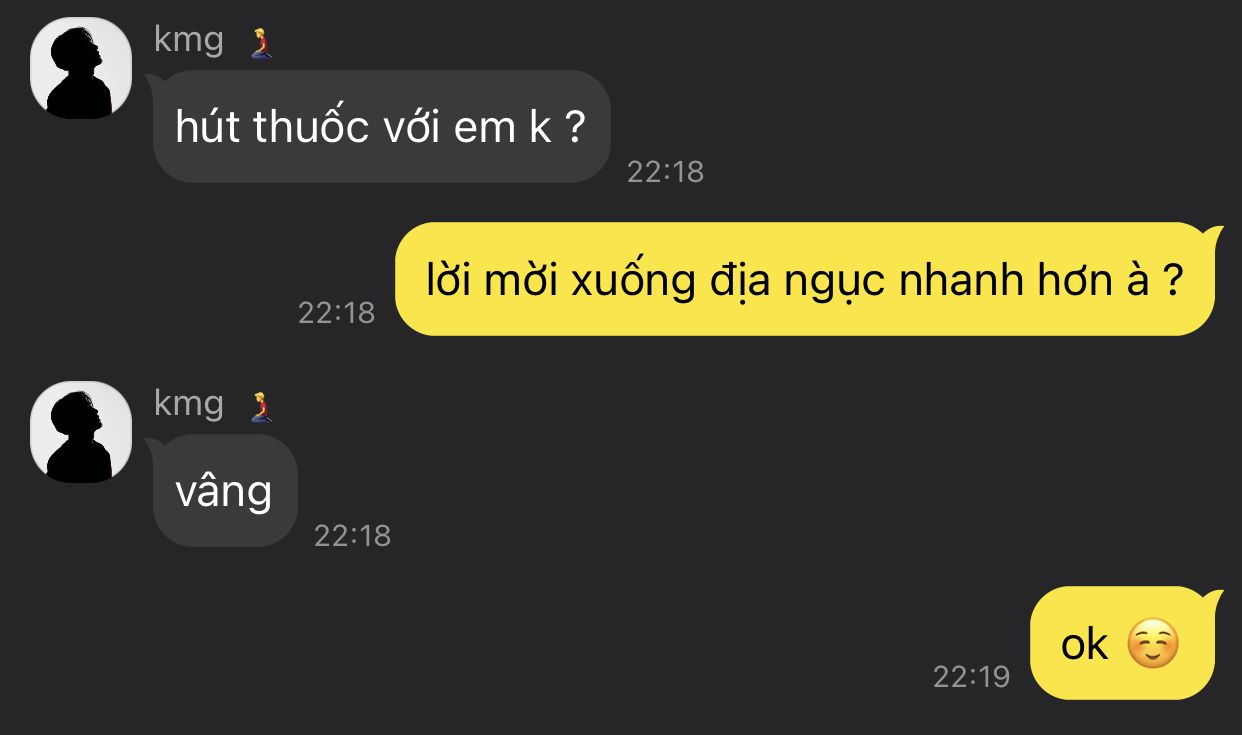Image resolution: width=1242 pixels, height=735 pixels.
Task: Click the 22:18 timestamp after "hút thuốc" message
Action: tap(665, 172)
